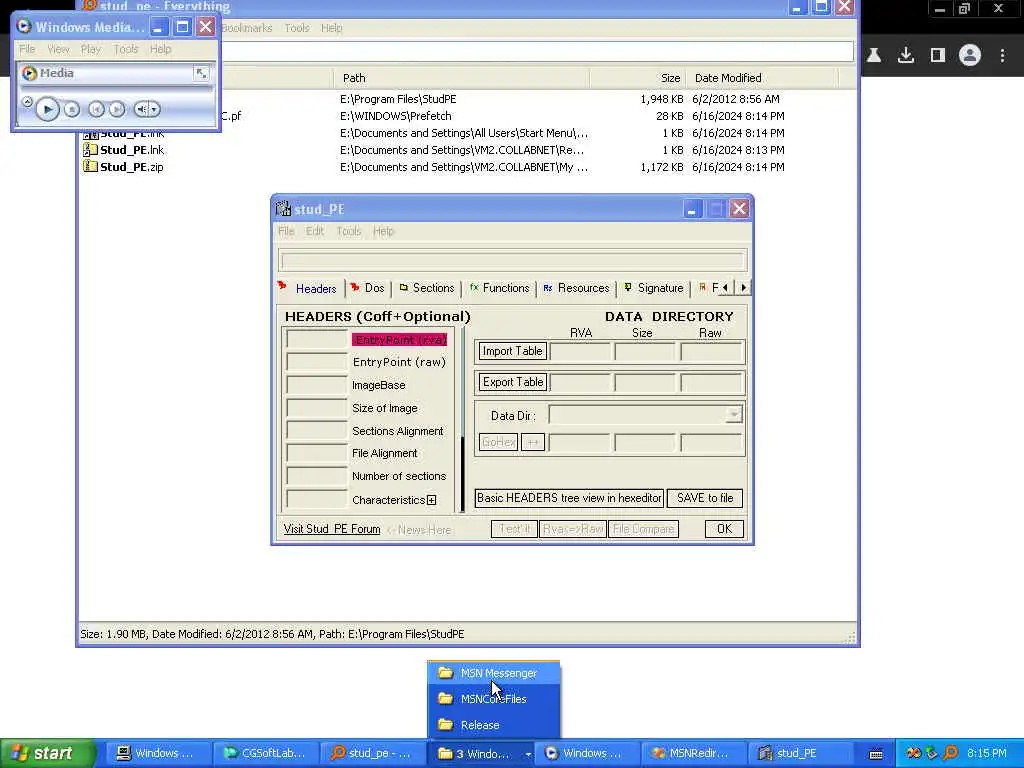Image resolution: width=1024 pixels, height=768 pixels.
Task: Switch to the Functions tab
Action: [500, 288]
